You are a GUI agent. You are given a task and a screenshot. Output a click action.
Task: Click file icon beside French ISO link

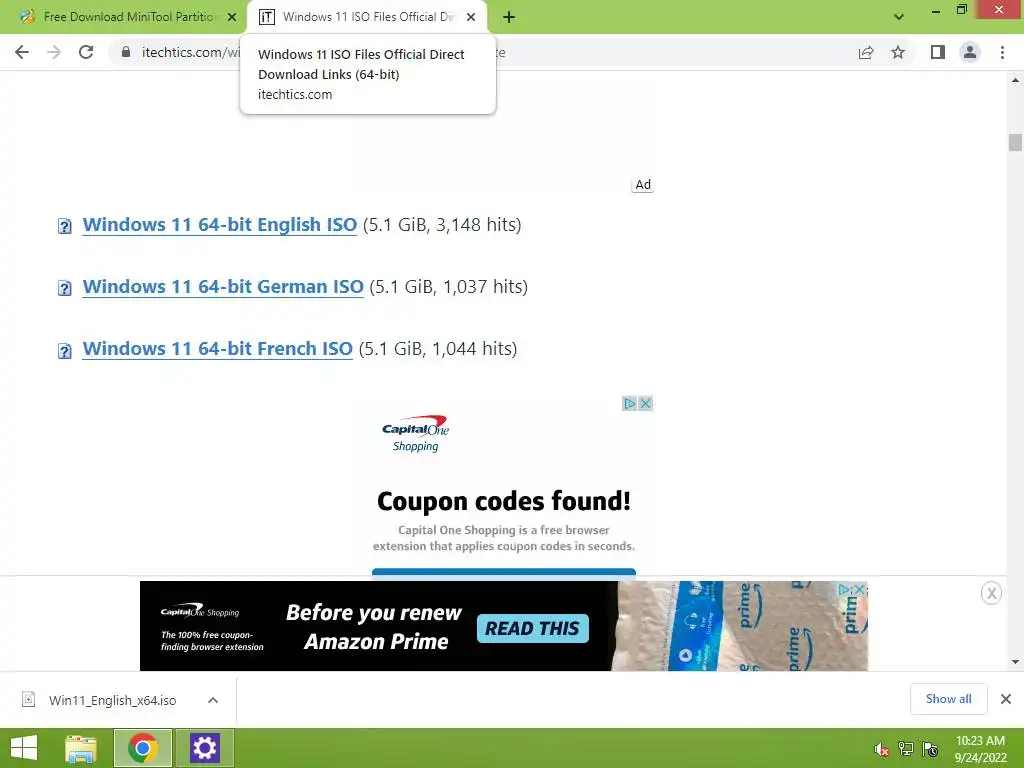(65, 351)
